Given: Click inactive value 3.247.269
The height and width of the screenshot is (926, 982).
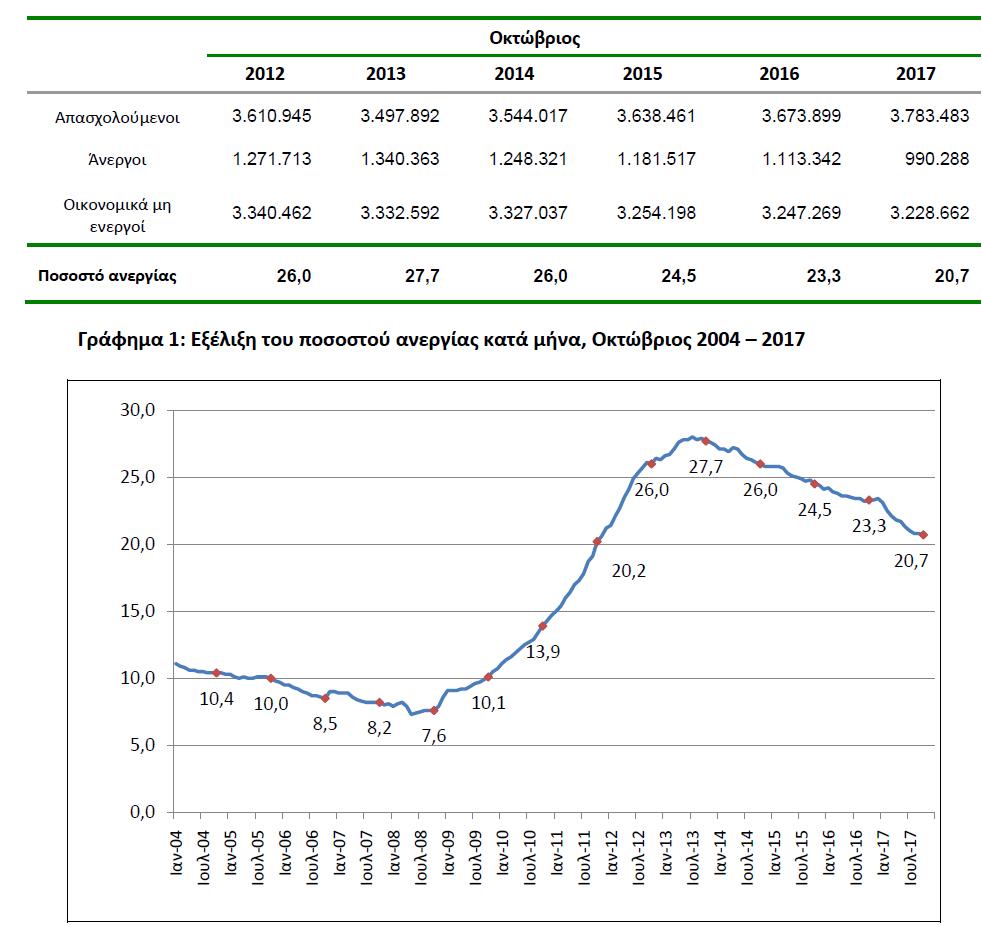Looking at the screenshot, I should click(802, 213).
